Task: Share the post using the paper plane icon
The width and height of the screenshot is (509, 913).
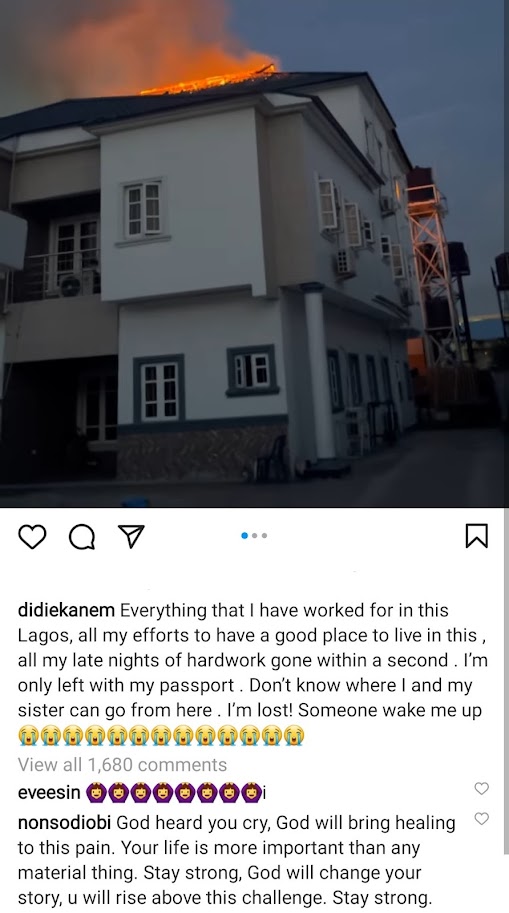Action: coord(131,536)
